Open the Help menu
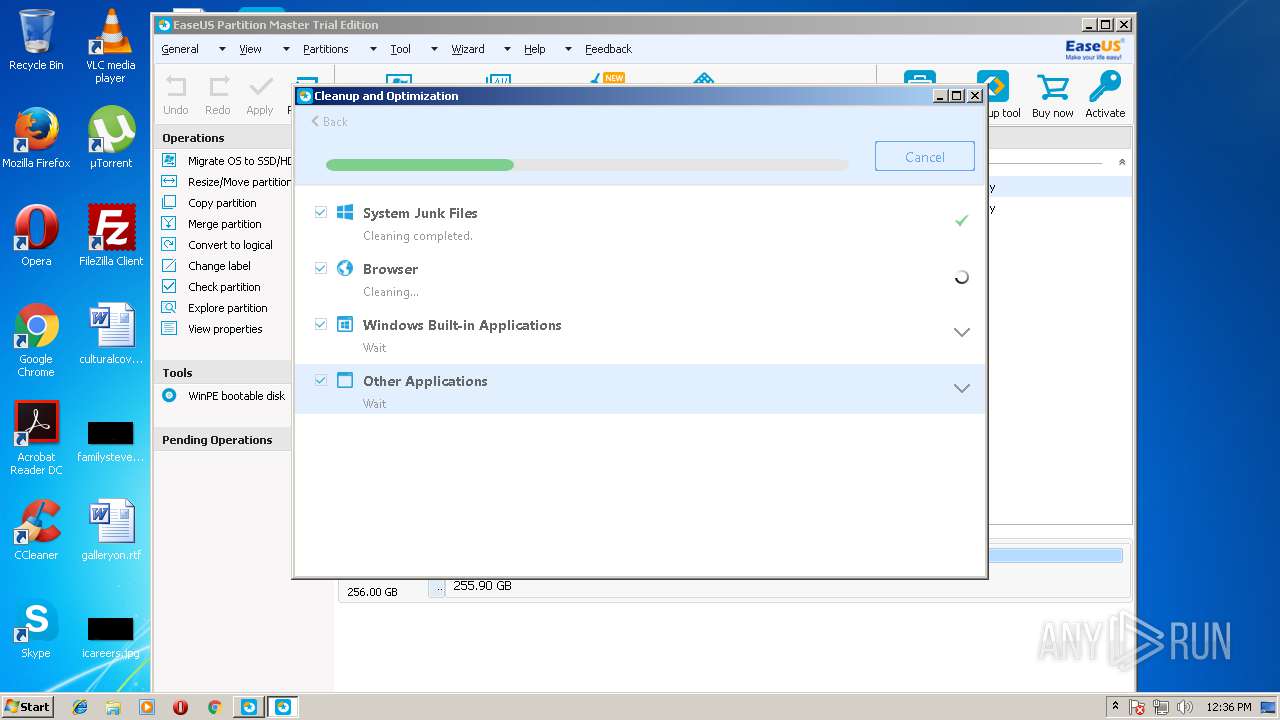The image size is (1280, 720). [x=535, y=49]
